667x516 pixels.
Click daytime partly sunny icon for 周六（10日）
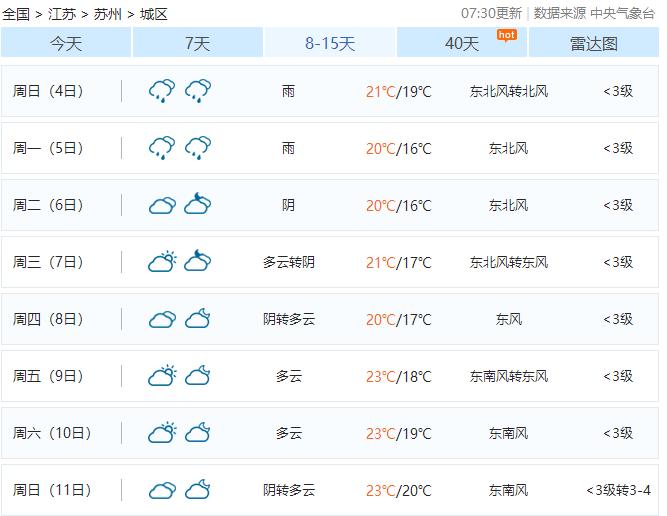pos(162,432)
